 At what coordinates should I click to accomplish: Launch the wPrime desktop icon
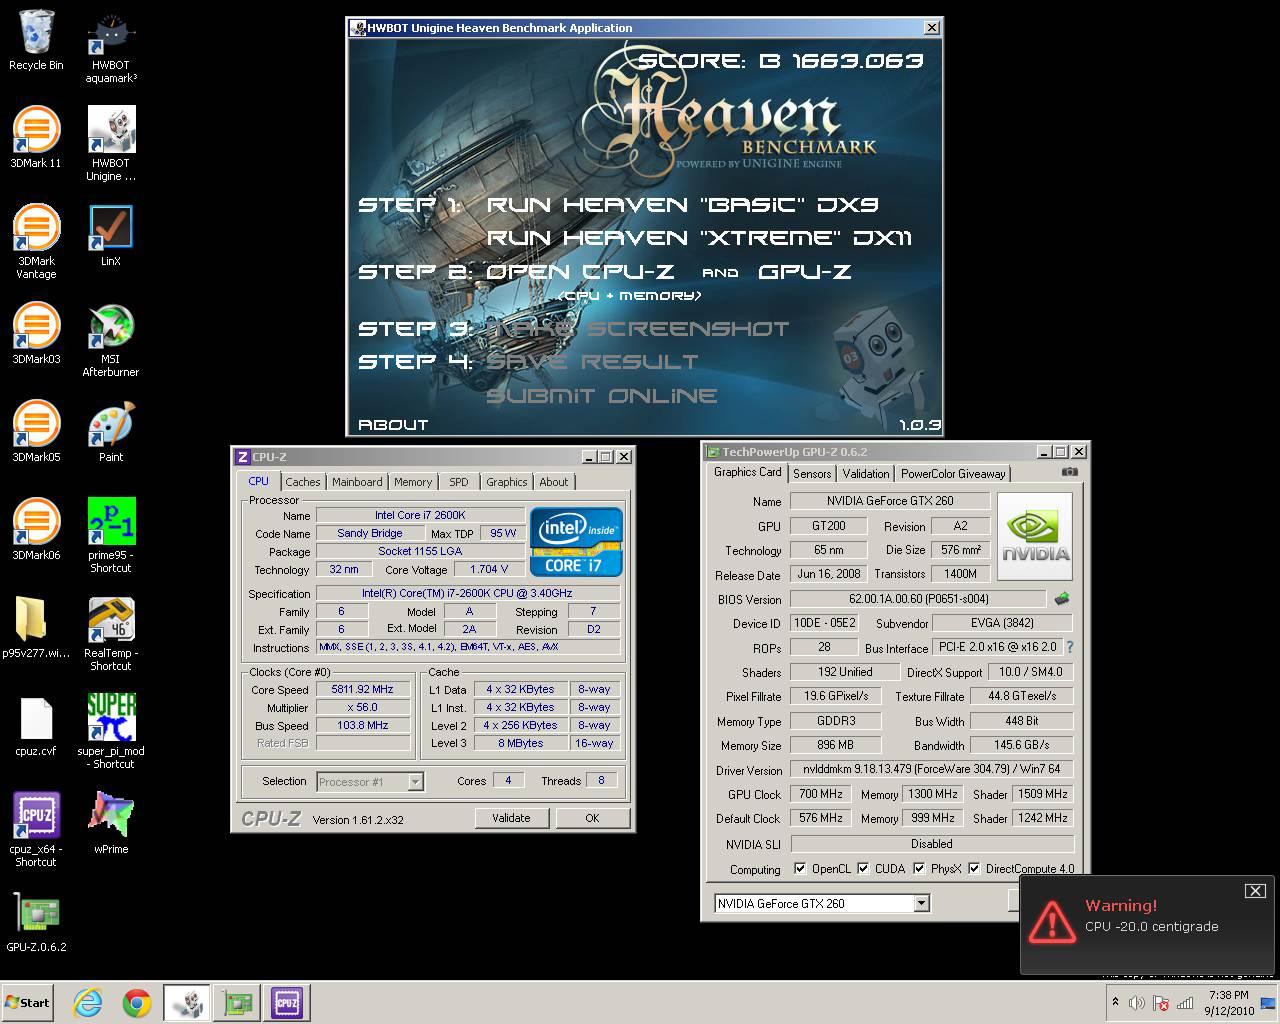coord(111,823)
